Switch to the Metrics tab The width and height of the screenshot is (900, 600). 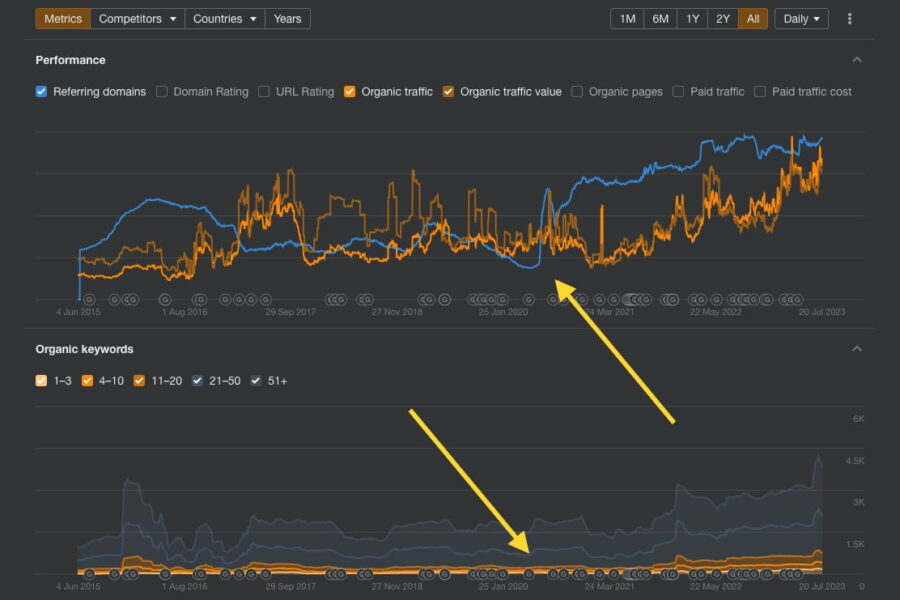click(63, 19)
